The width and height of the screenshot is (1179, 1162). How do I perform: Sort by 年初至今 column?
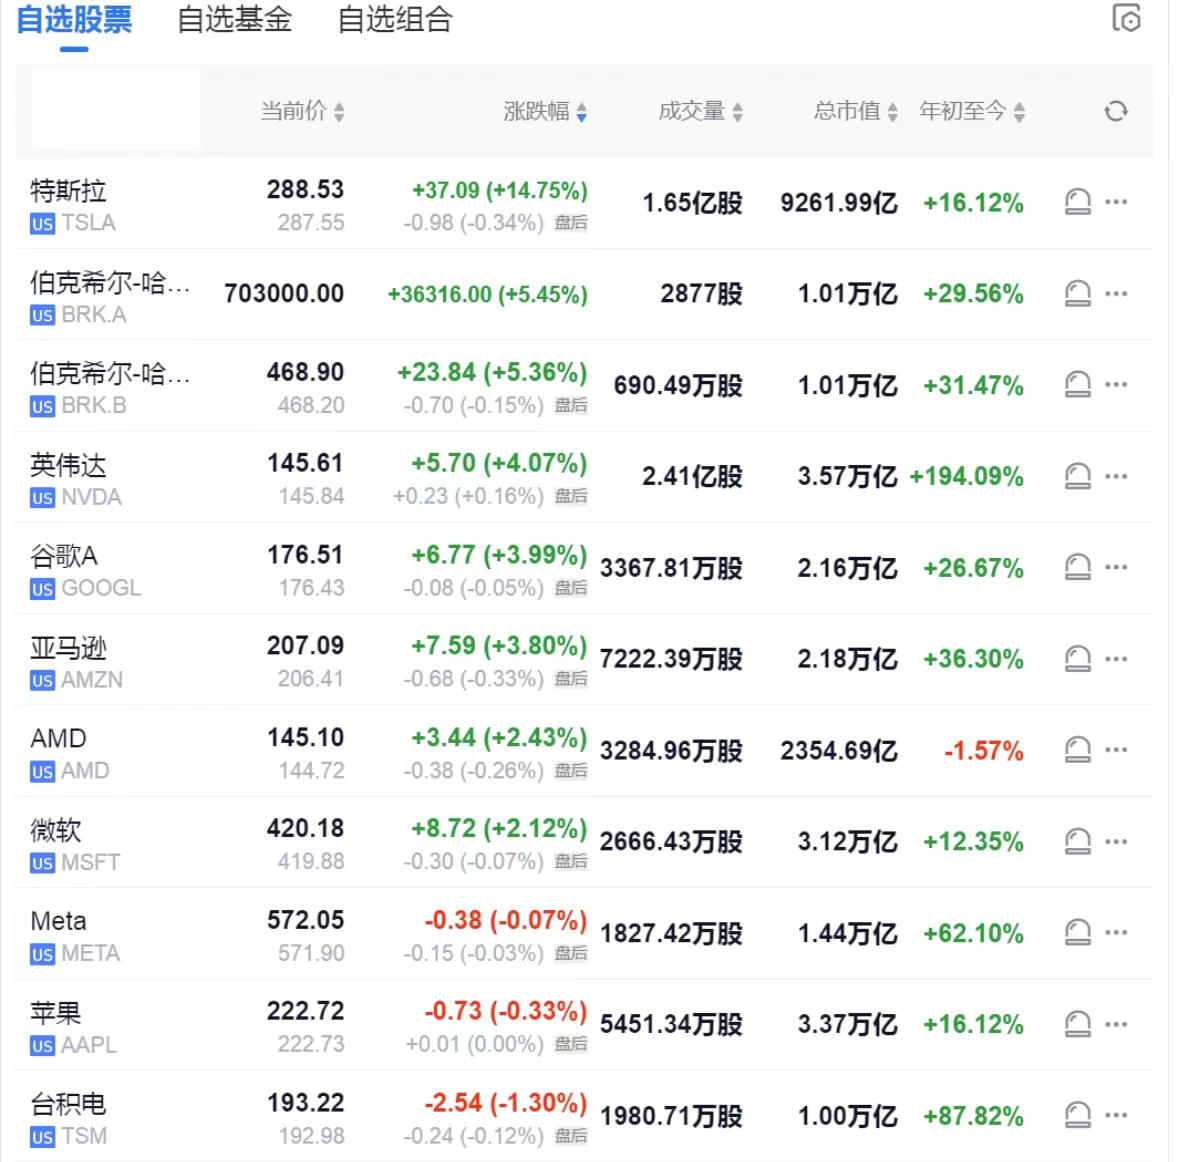(x=972, y=111)
